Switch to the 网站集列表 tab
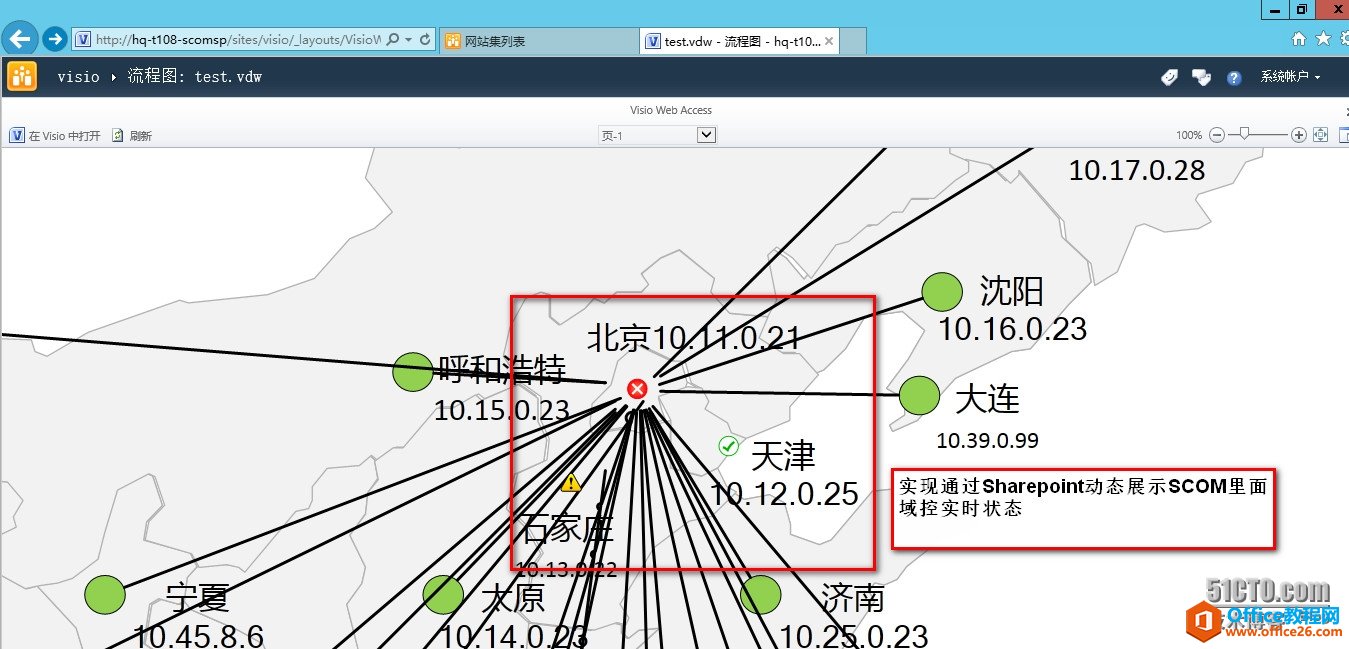 pos(538,41)
